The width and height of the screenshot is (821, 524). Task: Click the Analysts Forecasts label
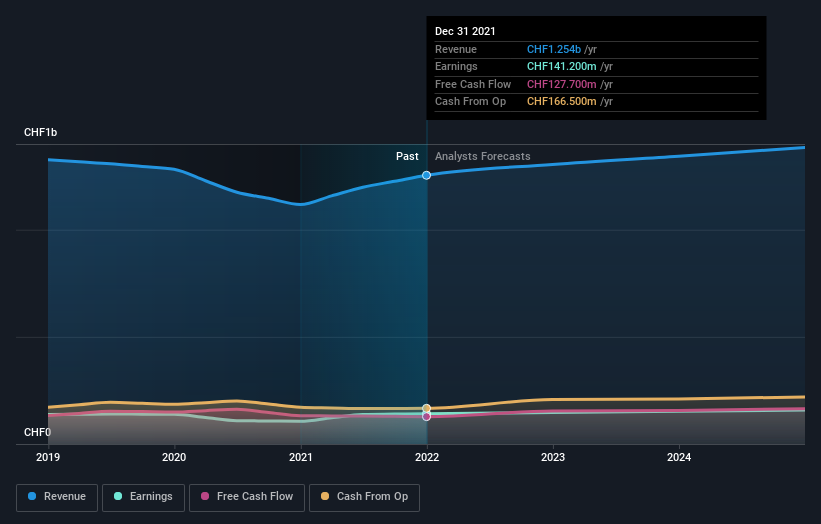[483, 157]
